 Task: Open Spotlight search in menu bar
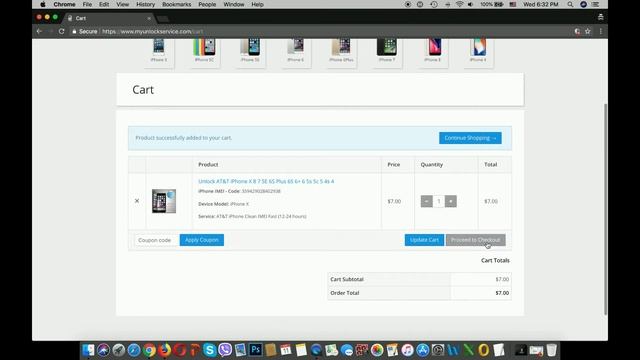[x=570, y=4]
